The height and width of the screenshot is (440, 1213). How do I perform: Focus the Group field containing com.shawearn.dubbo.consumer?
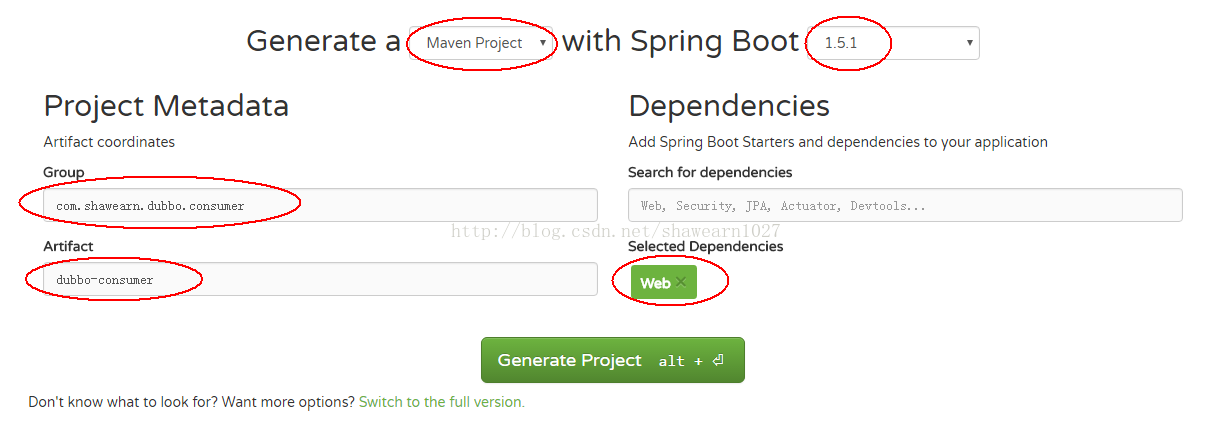click(320, 205)
